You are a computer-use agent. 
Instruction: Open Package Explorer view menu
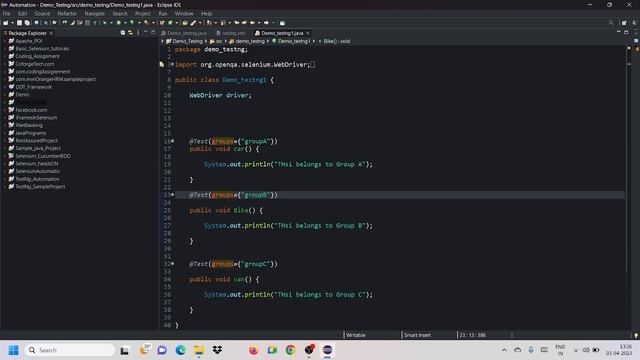click(x=138, y=33)
